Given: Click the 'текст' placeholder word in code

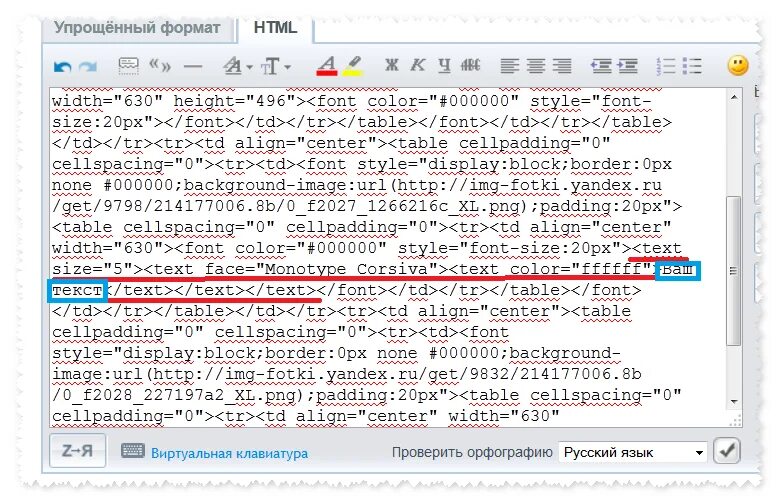Looking at the screenshot, I should tap(78, 291).
